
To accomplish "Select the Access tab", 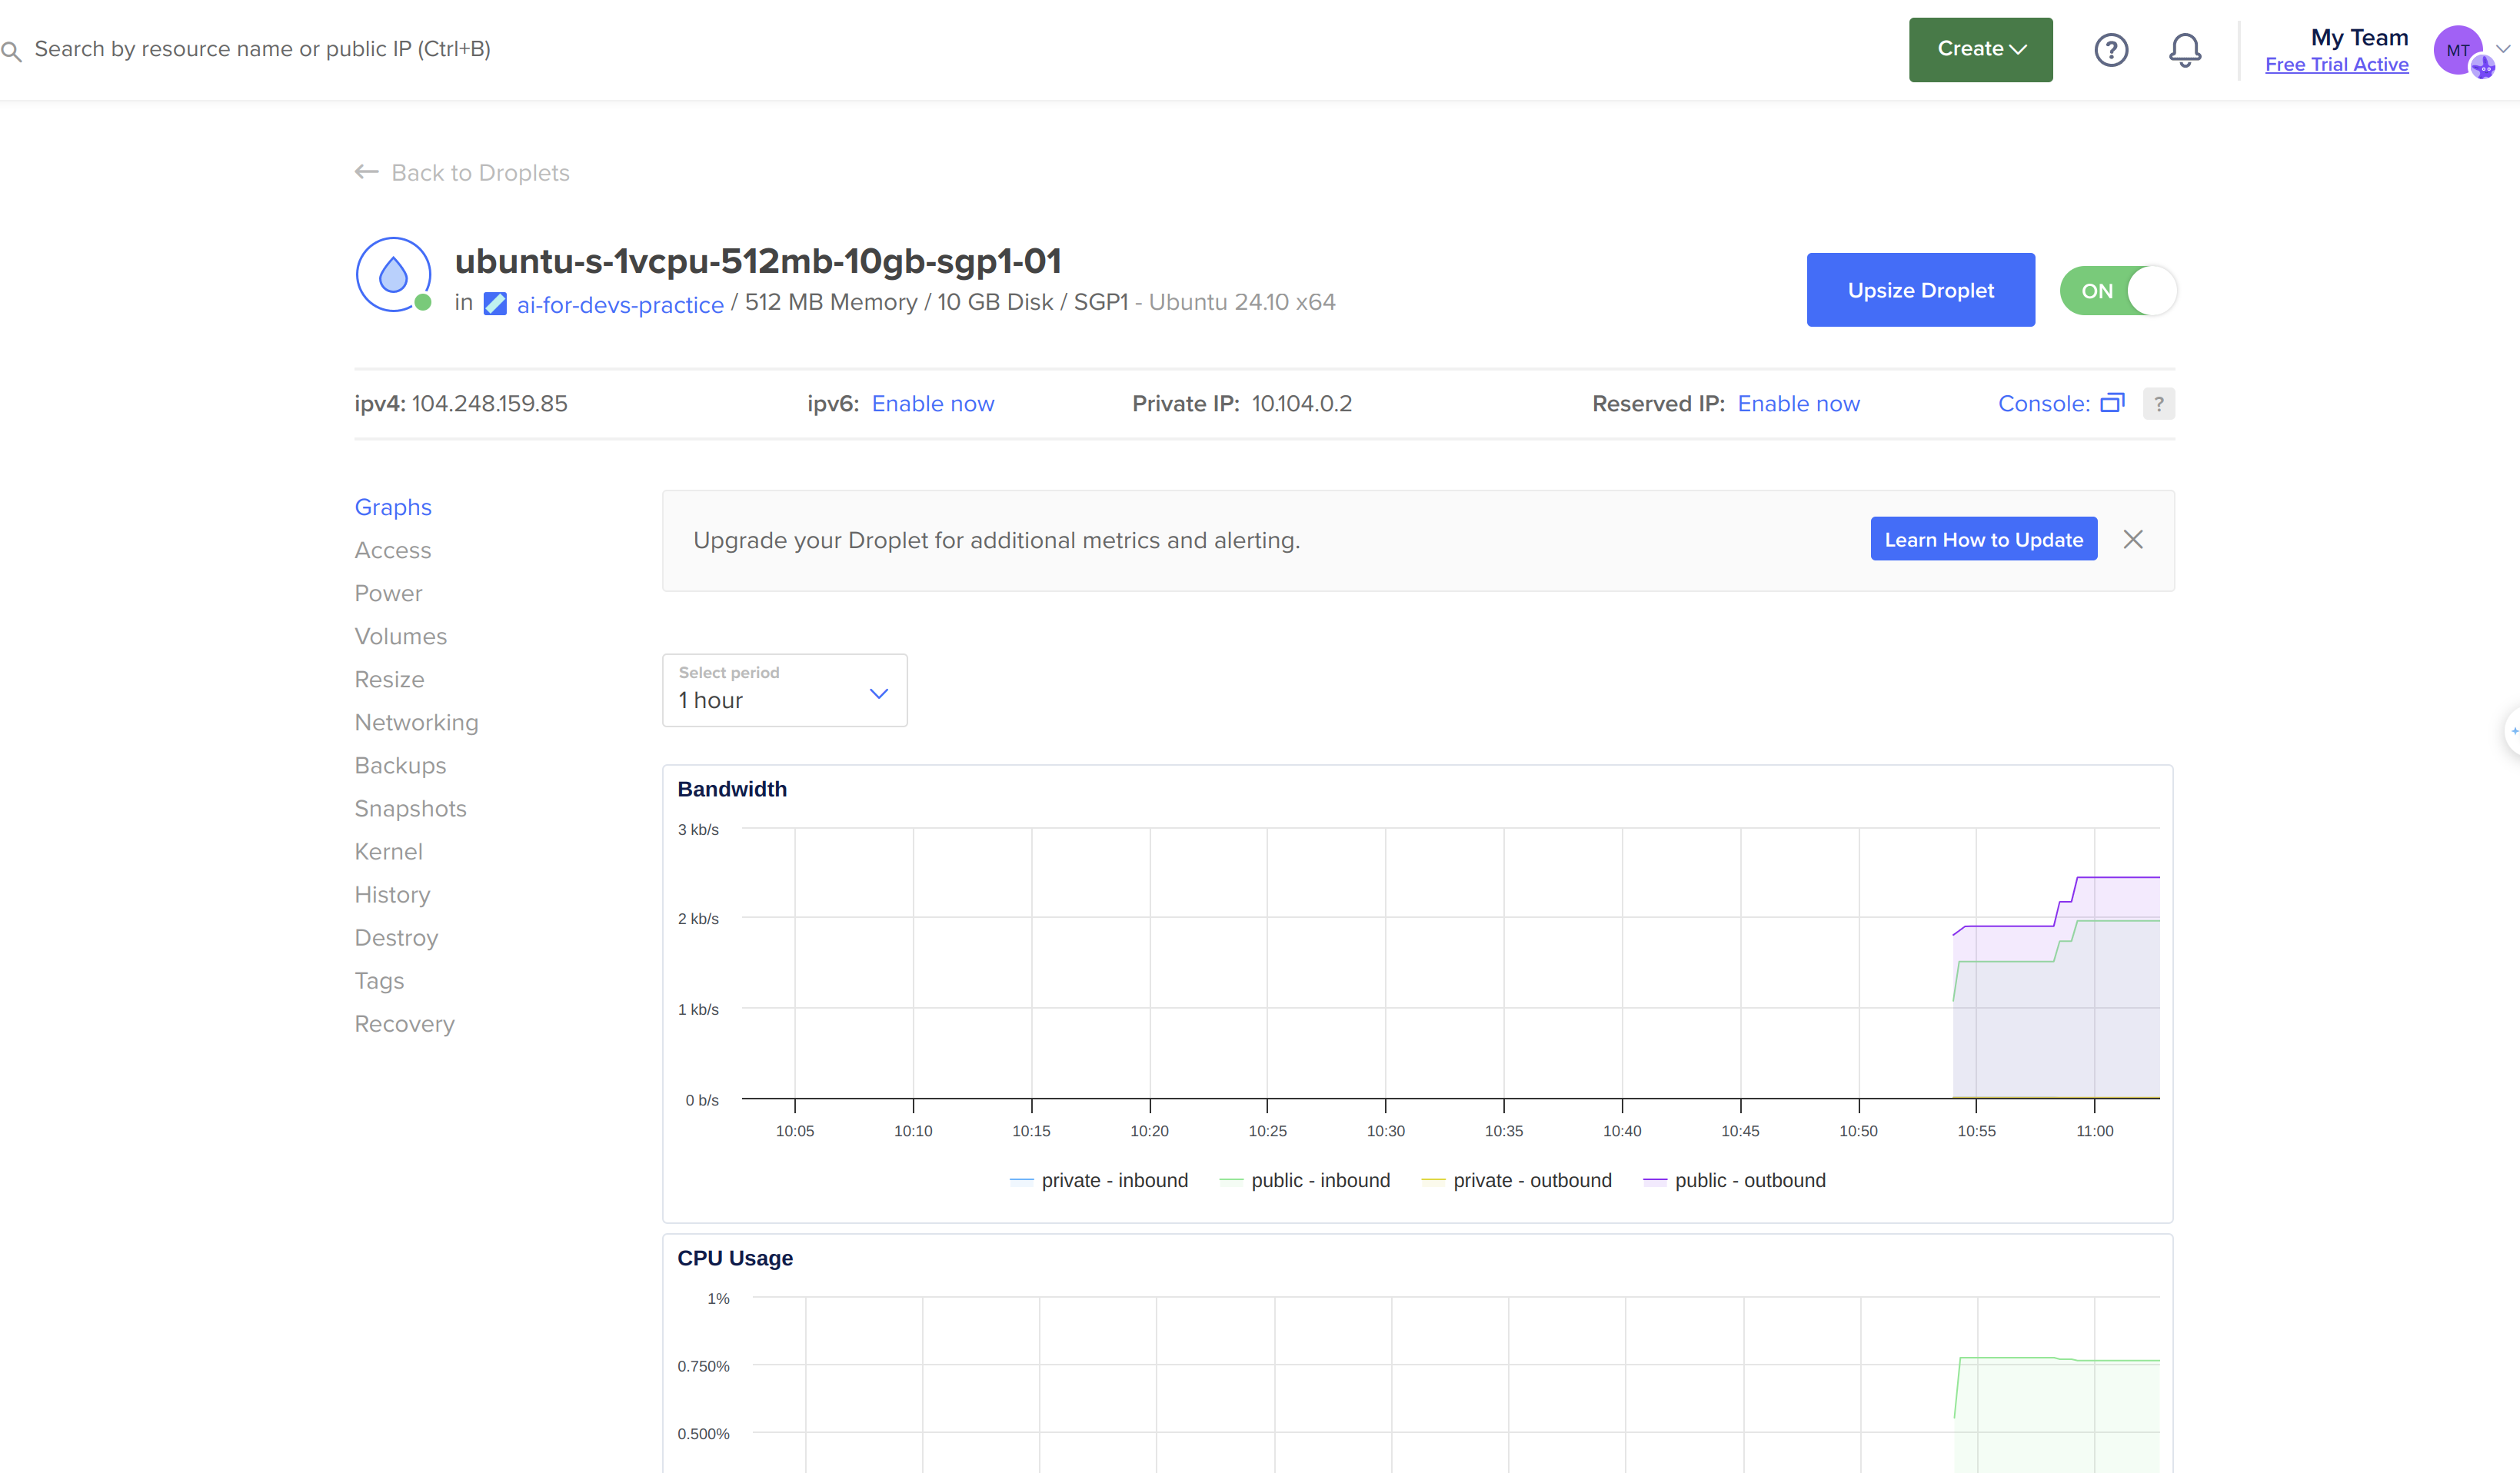I will click(393, 550).
